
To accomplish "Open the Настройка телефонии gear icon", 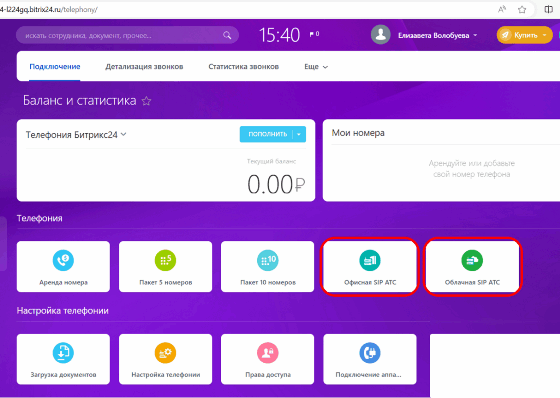I will 165,353.
